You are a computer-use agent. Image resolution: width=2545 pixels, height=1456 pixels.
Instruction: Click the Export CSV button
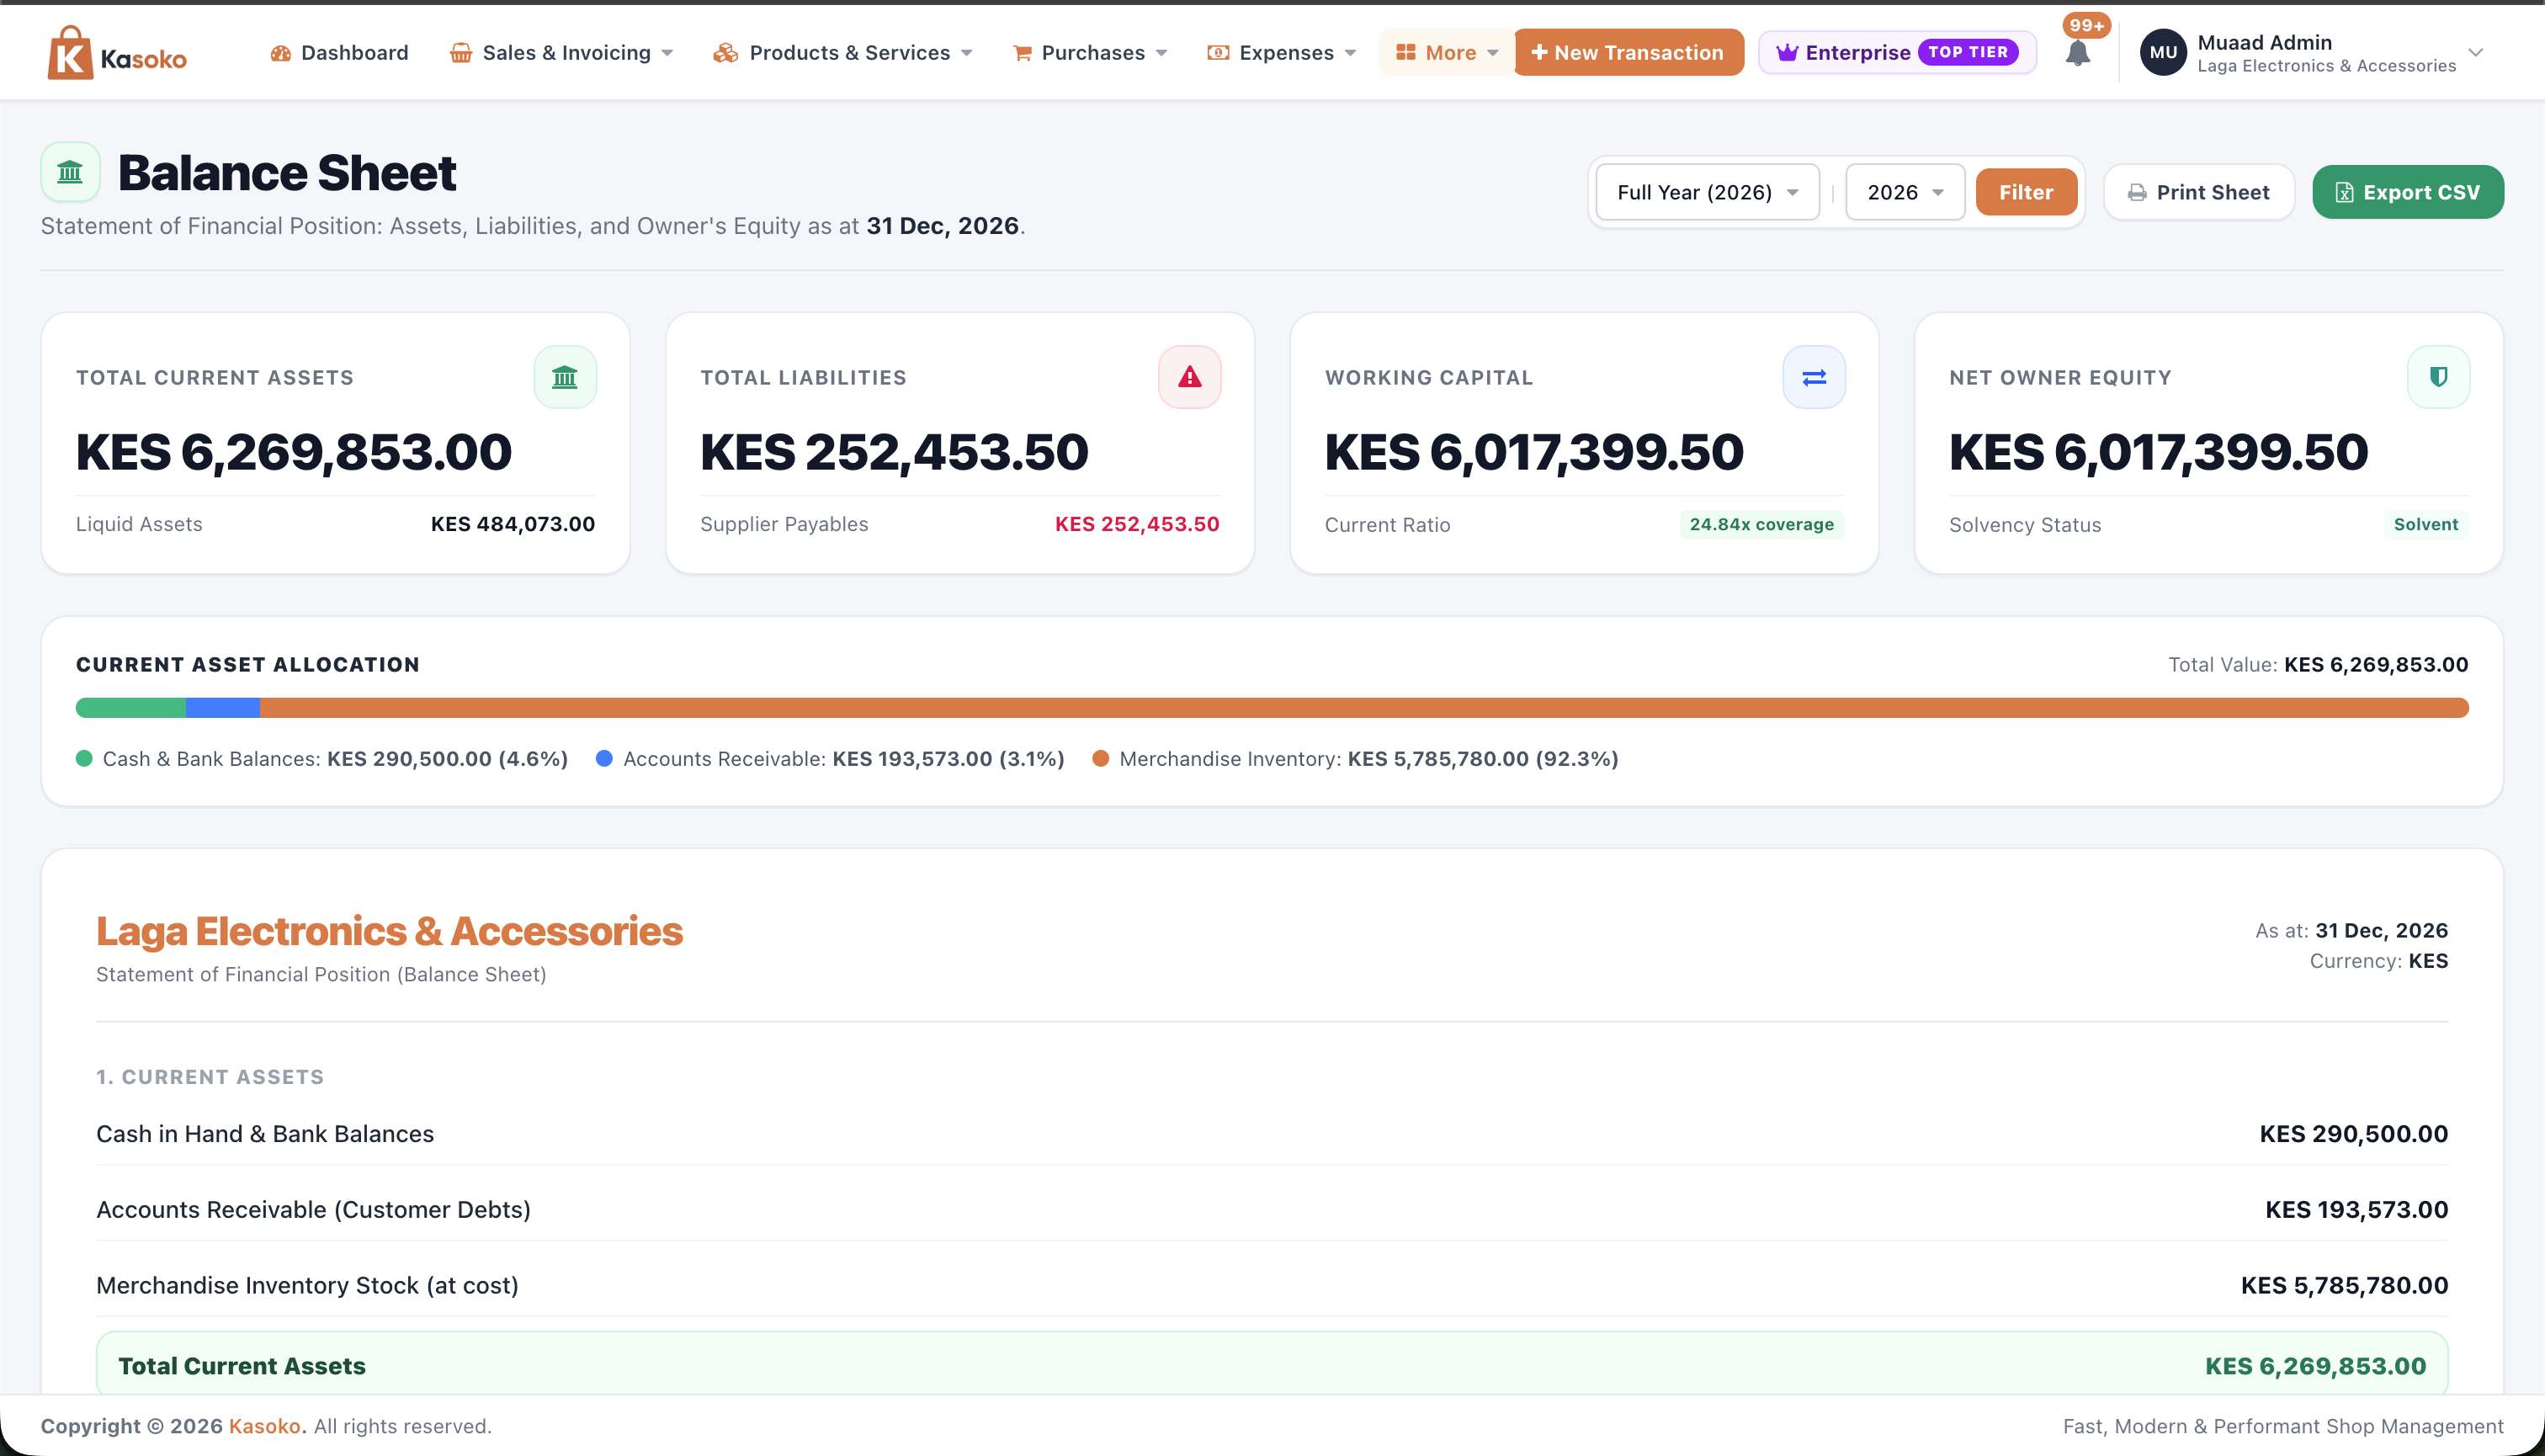(2407, 192)
